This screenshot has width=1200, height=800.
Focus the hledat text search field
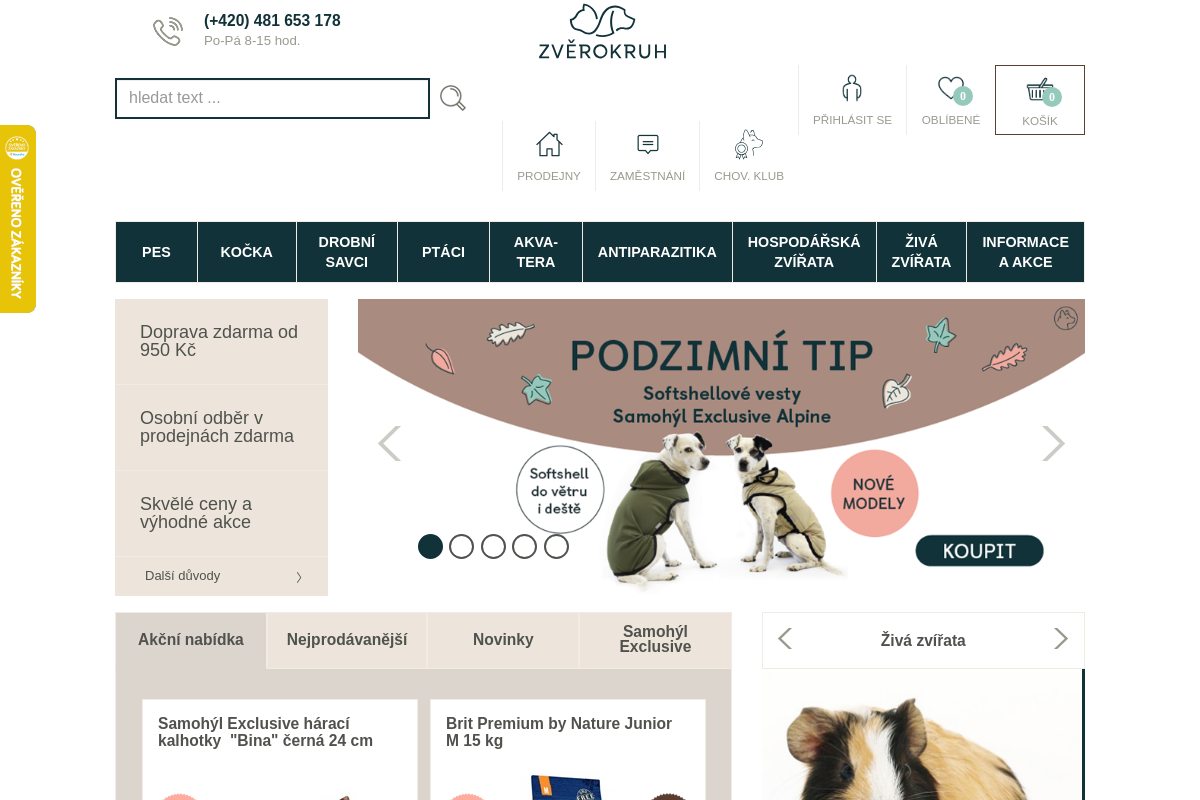click(272, 98)
